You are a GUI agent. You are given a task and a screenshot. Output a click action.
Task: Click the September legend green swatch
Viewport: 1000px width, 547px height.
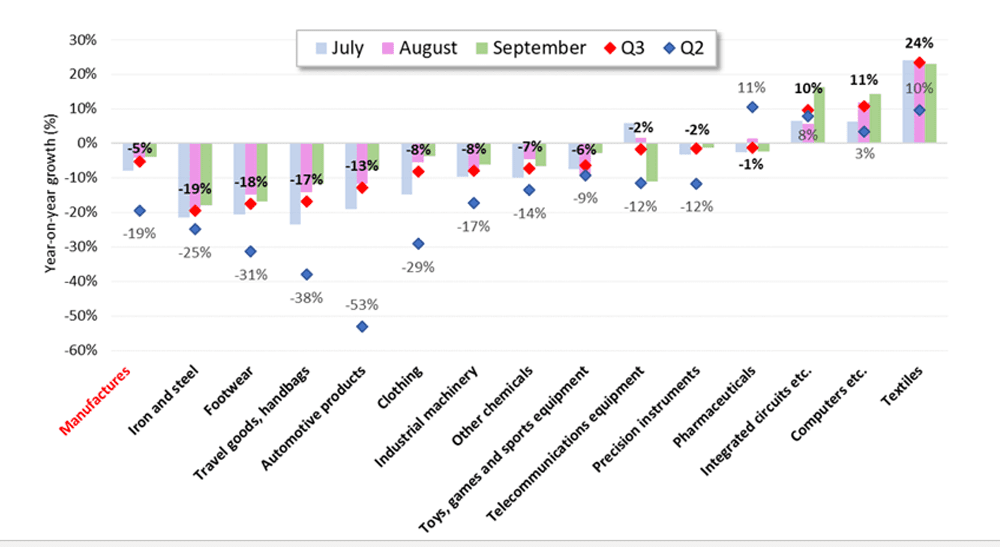[482, 48]
